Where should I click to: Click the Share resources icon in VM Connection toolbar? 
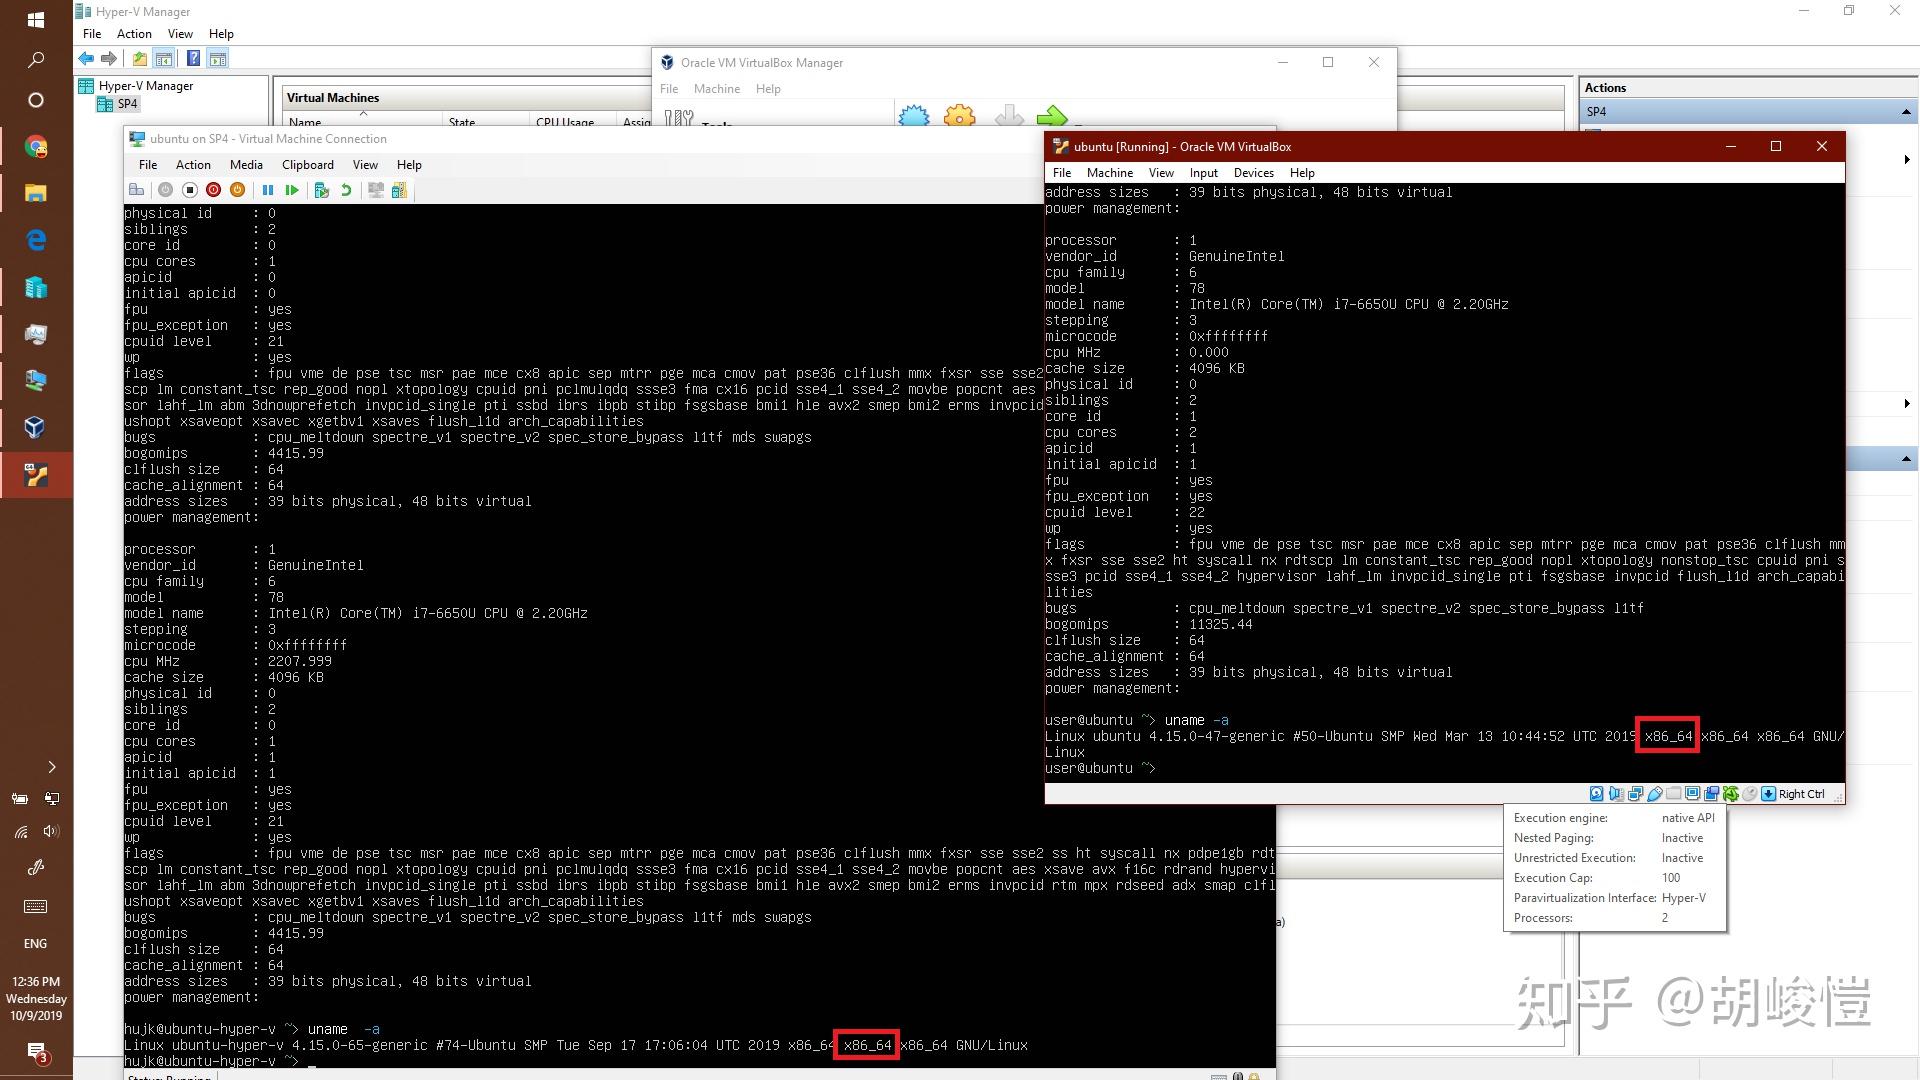(399, 190)
